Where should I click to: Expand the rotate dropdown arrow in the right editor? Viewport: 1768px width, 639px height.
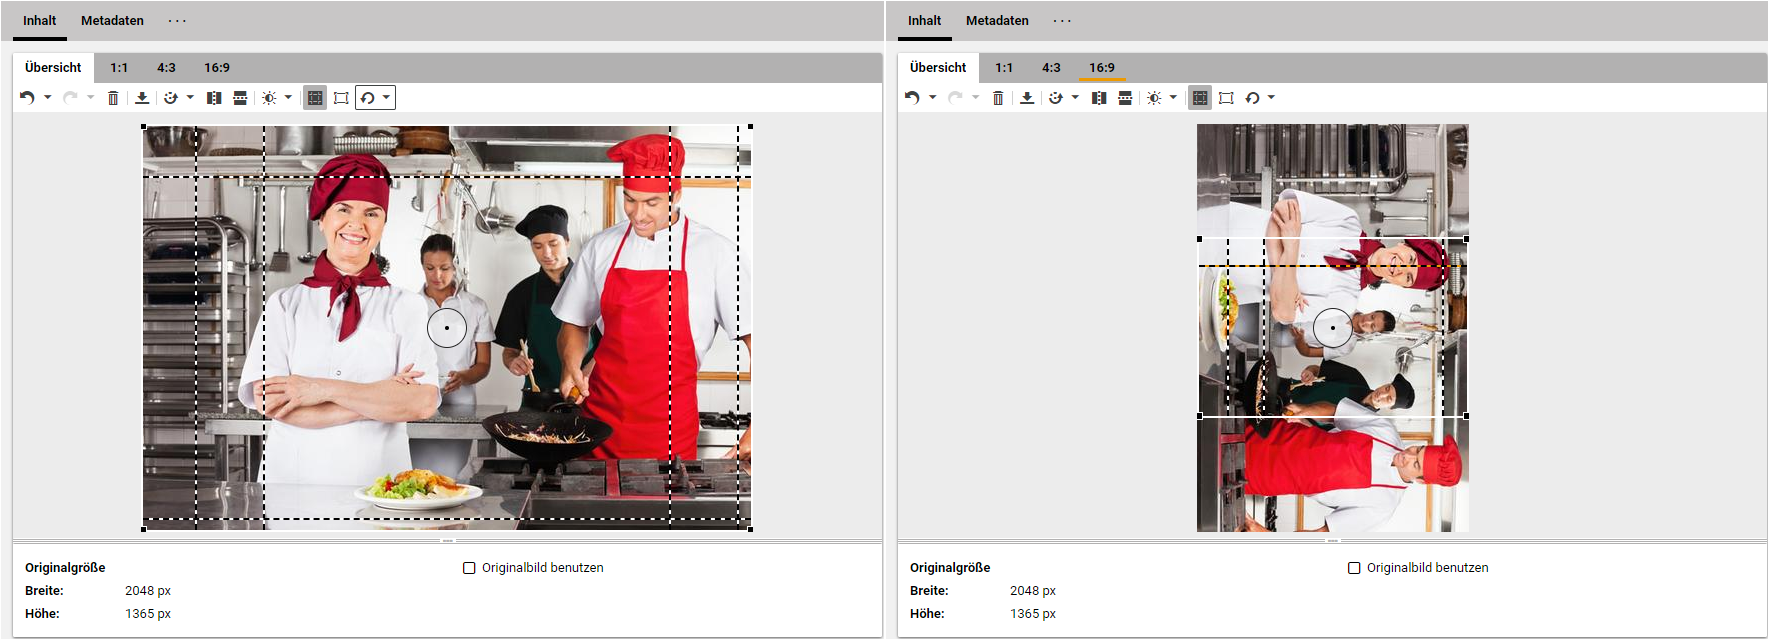(1272, 98)
